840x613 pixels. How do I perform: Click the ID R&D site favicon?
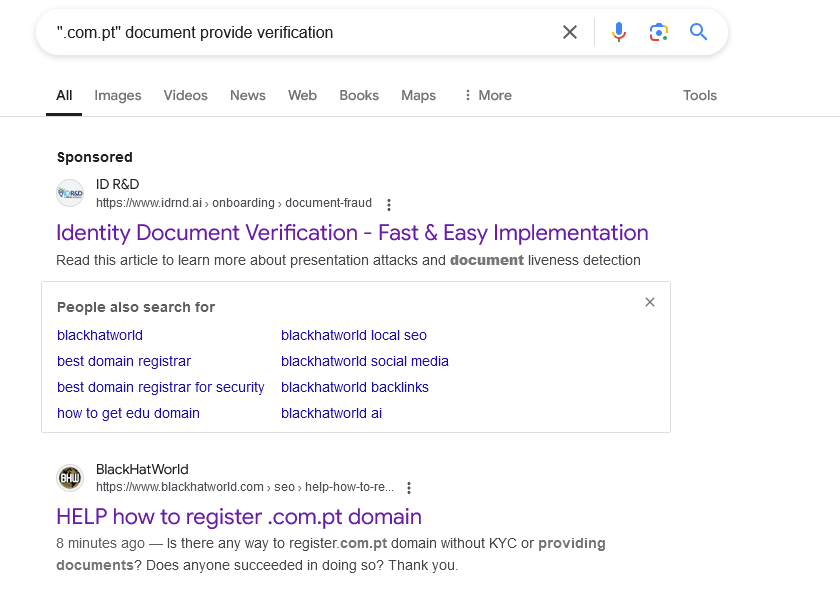70,193
